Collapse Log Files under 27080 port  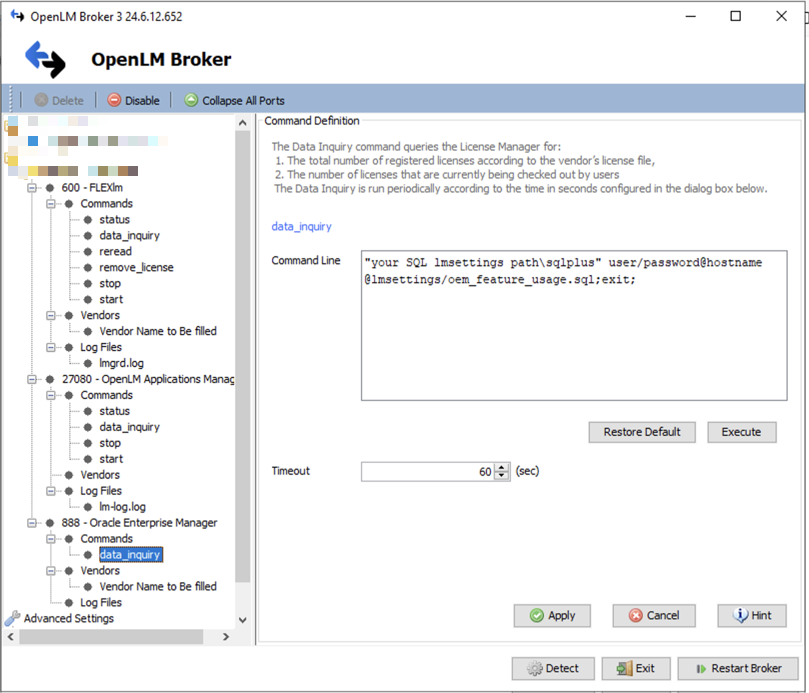tap(50, 491)
